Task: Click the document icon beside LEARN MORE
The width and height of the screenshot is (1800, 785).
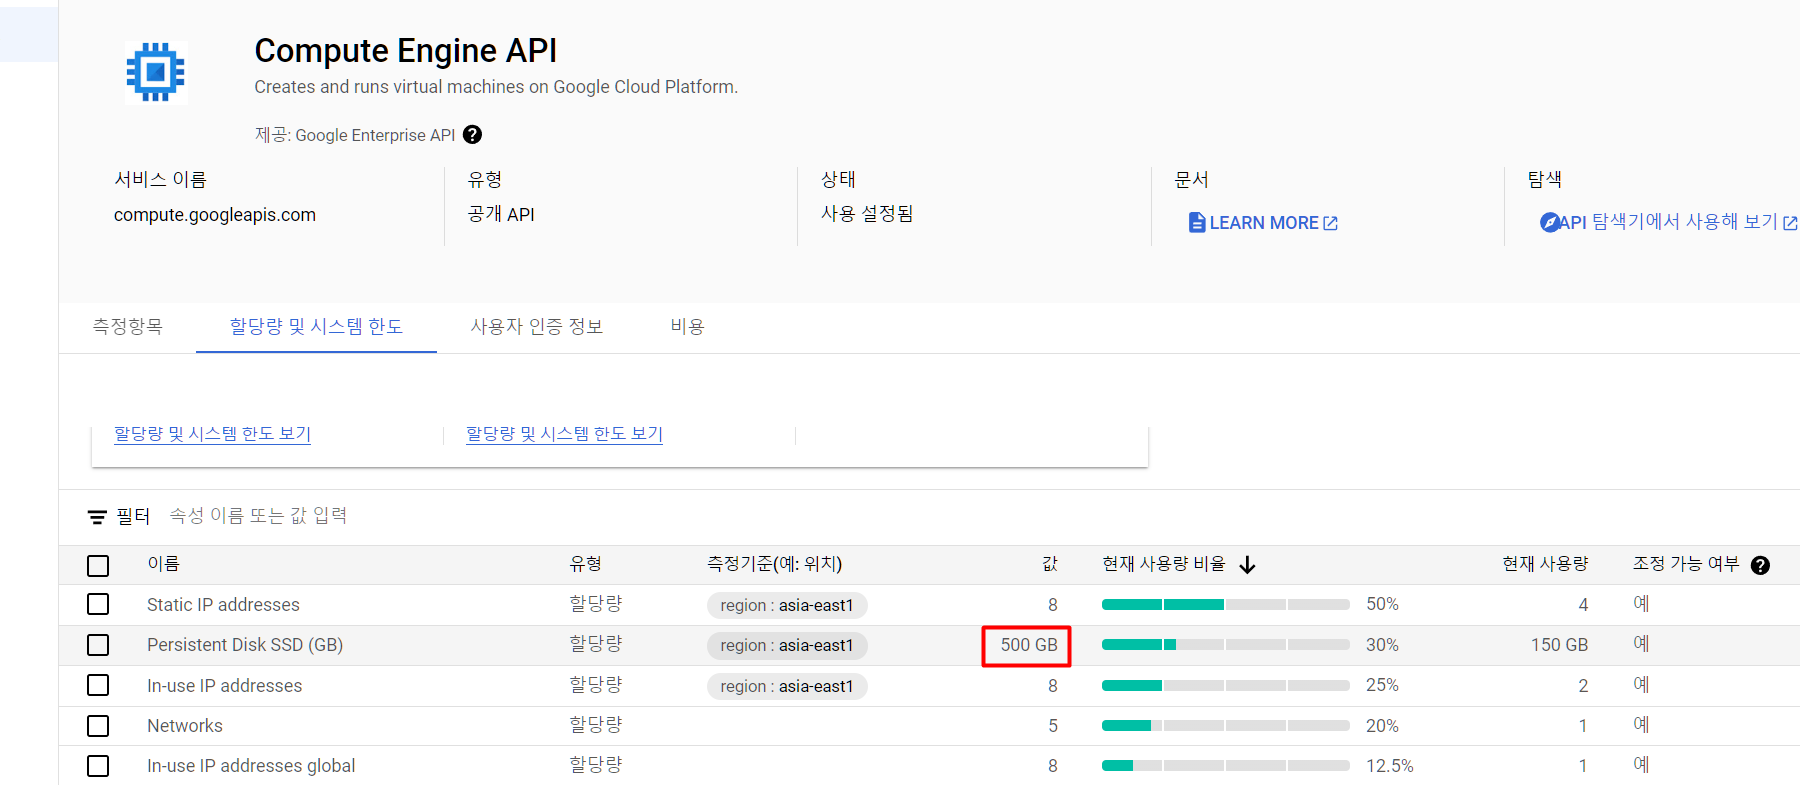Action: point(1196,222)
